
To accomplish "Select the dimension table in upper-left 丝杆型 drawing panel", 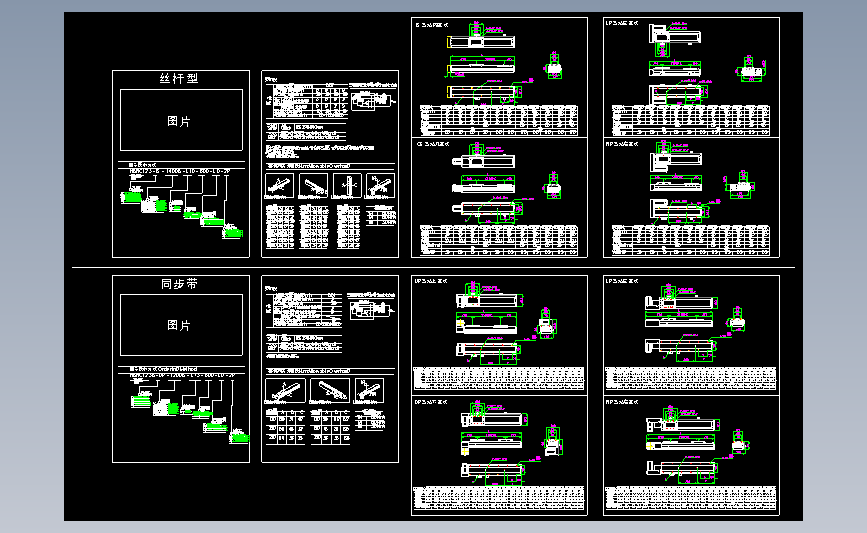I will tap(499, 120).
